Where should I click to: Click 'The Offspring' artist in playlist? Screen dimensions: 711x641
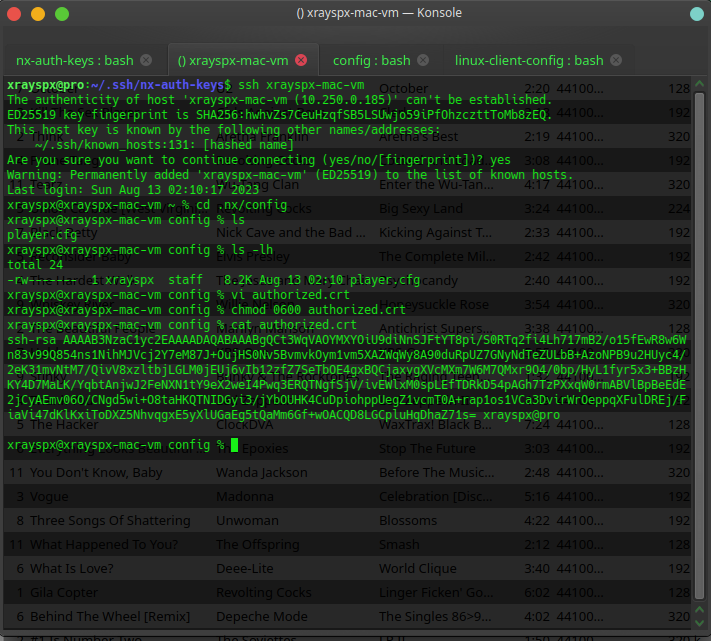click(258, 544)
